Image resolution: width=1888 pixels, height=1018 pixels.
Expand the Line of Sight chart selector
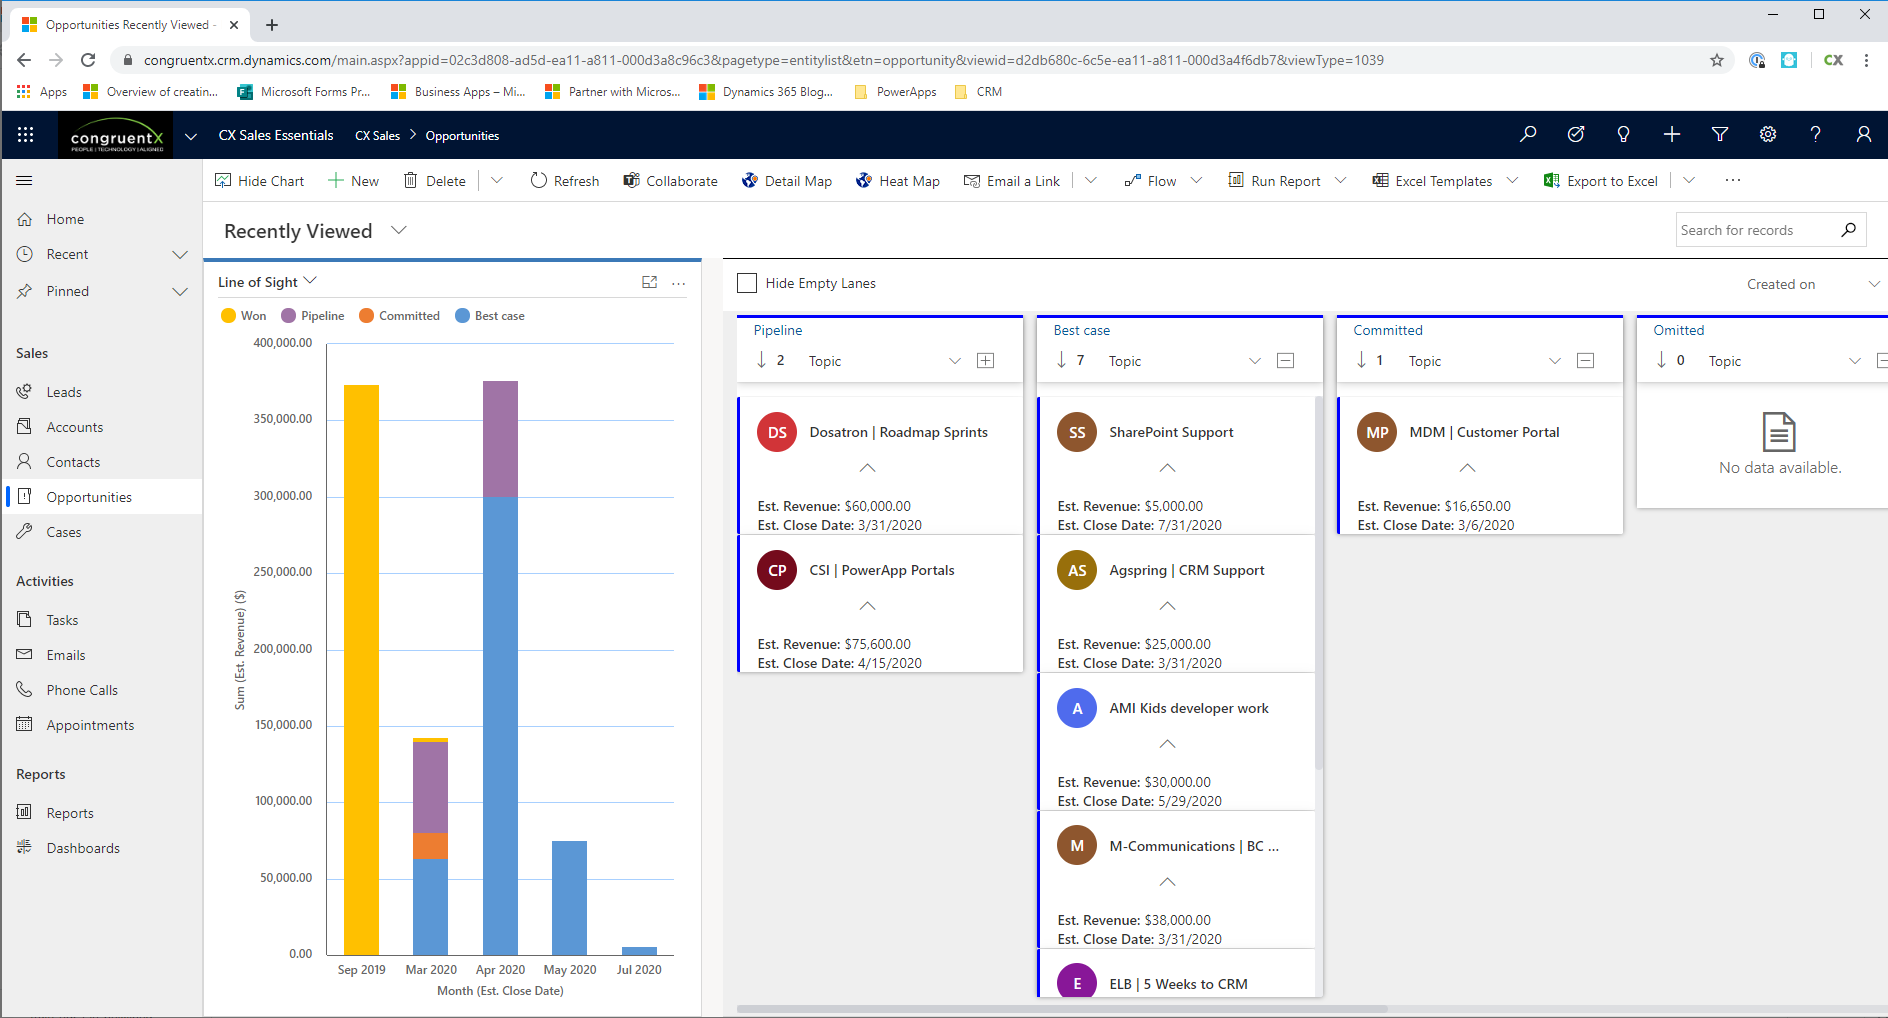click(311, 281)
